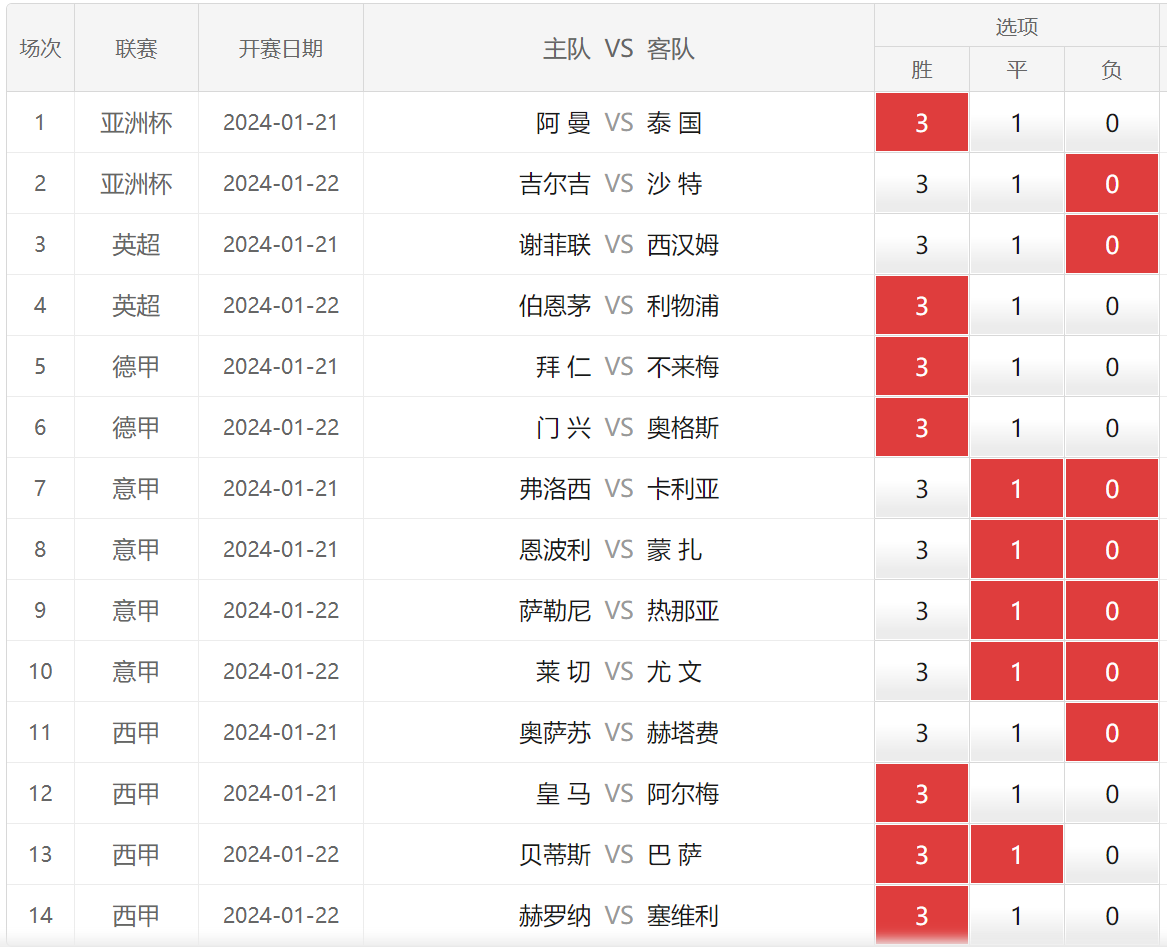Deselect win option 3 for 赫罗纳 VS 塞维利
1167x951 pixels.
point(921,915)
